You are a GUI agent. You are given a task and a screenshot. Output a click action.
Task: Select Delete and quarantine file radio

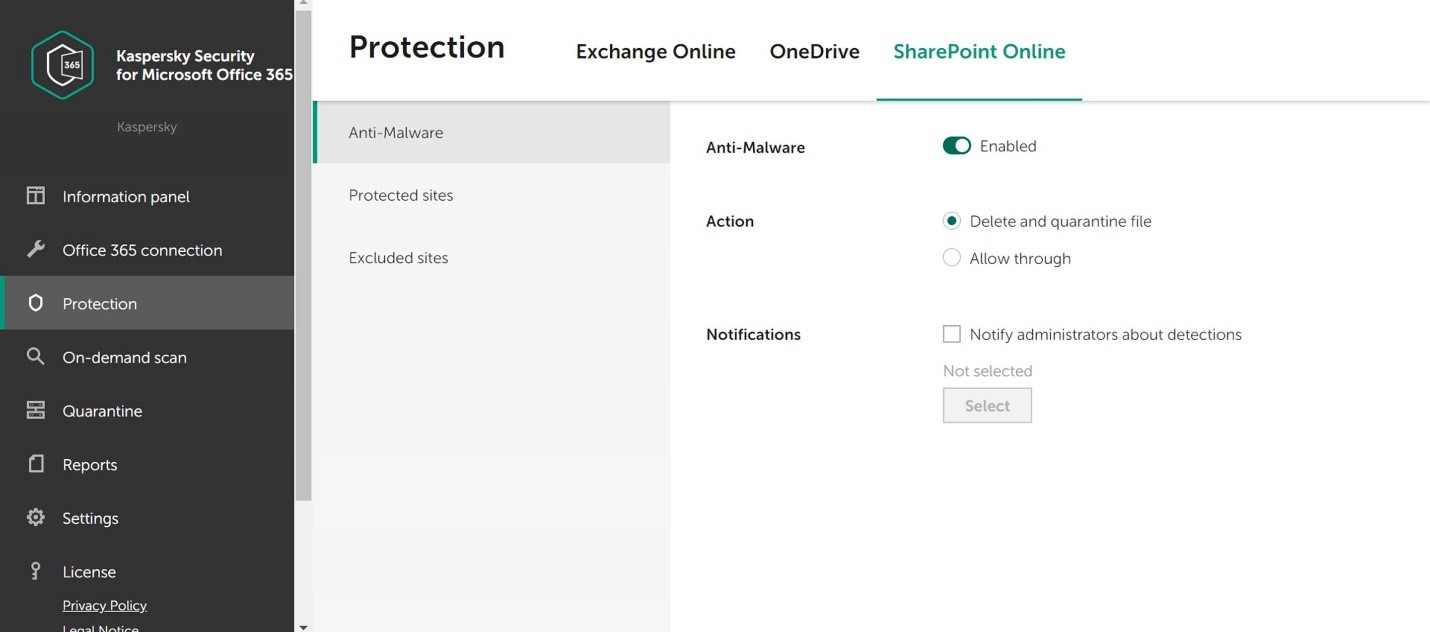tap(952, 221)
